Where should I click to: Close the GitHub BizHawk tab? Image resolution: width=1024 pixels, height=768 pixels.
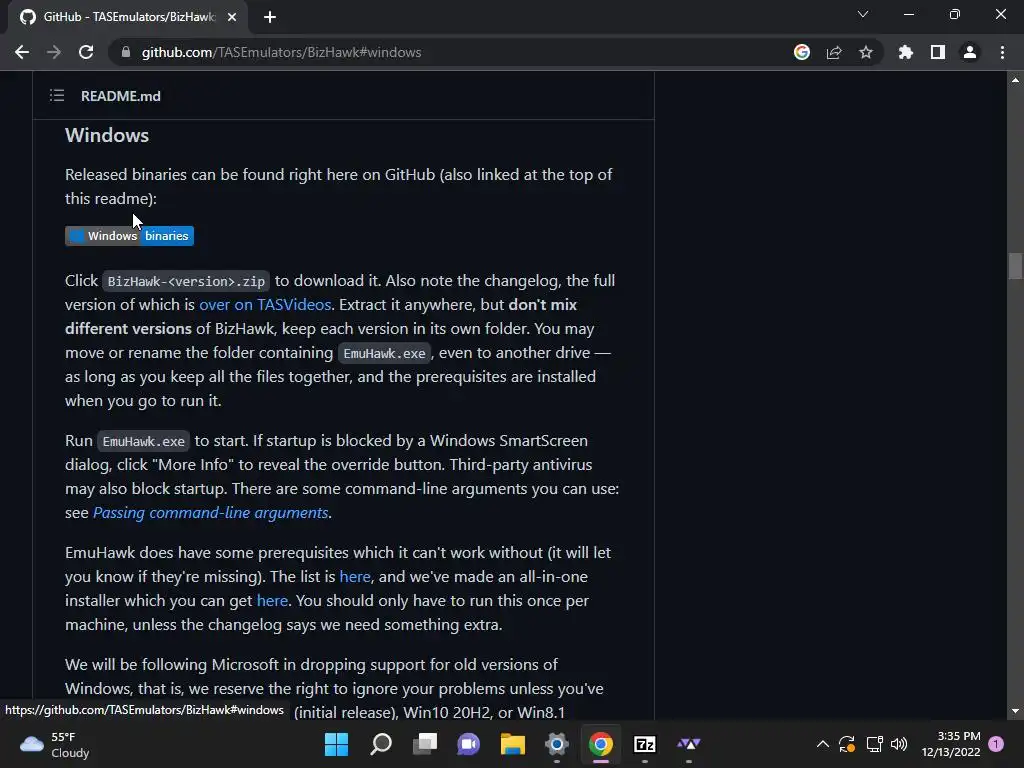(x=232, y=17)
